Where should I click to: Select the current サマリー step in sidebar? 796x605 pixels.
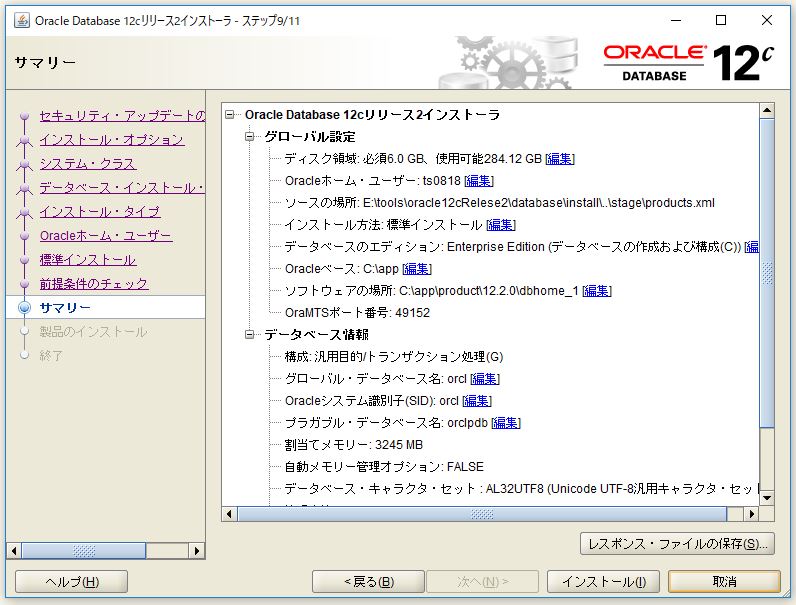65,308
